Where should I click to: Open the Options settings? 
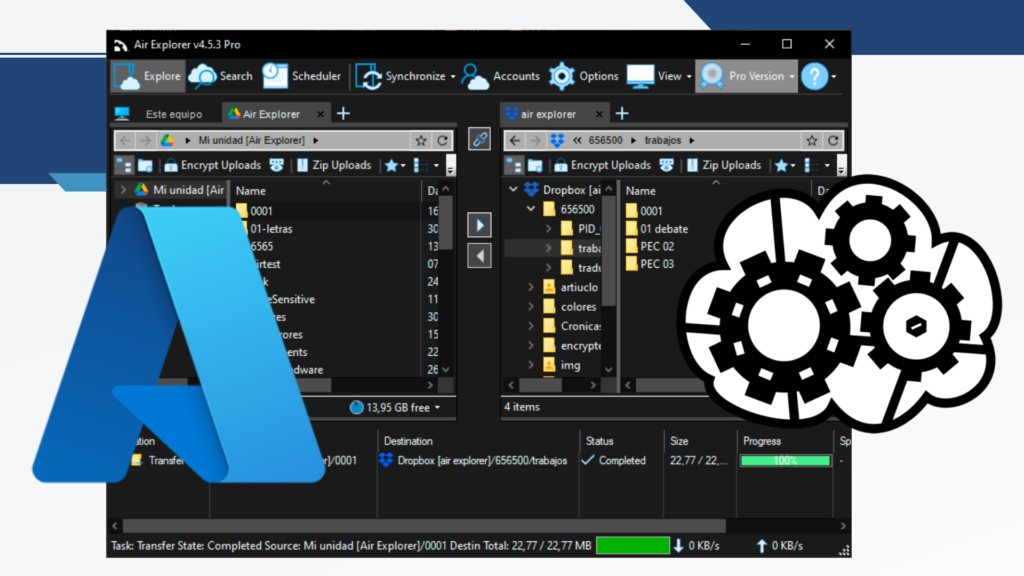click(x=584, y=75)
